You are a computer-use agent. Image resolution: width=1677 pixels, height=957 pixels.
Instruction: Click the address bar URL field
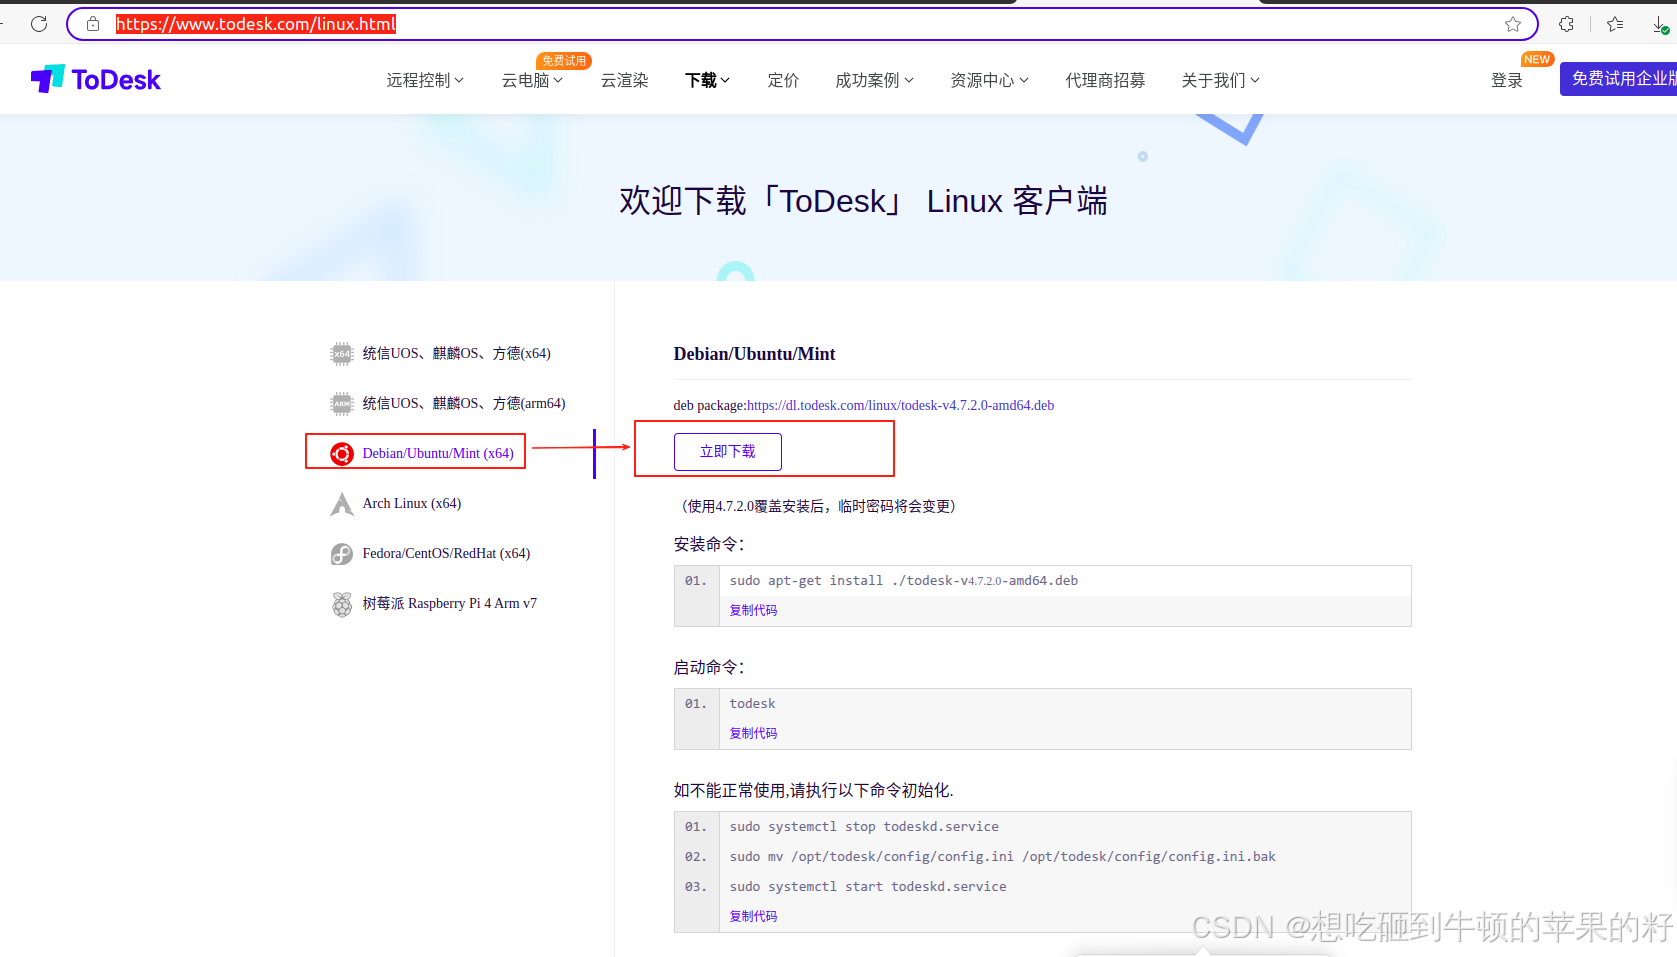point(800,24)
